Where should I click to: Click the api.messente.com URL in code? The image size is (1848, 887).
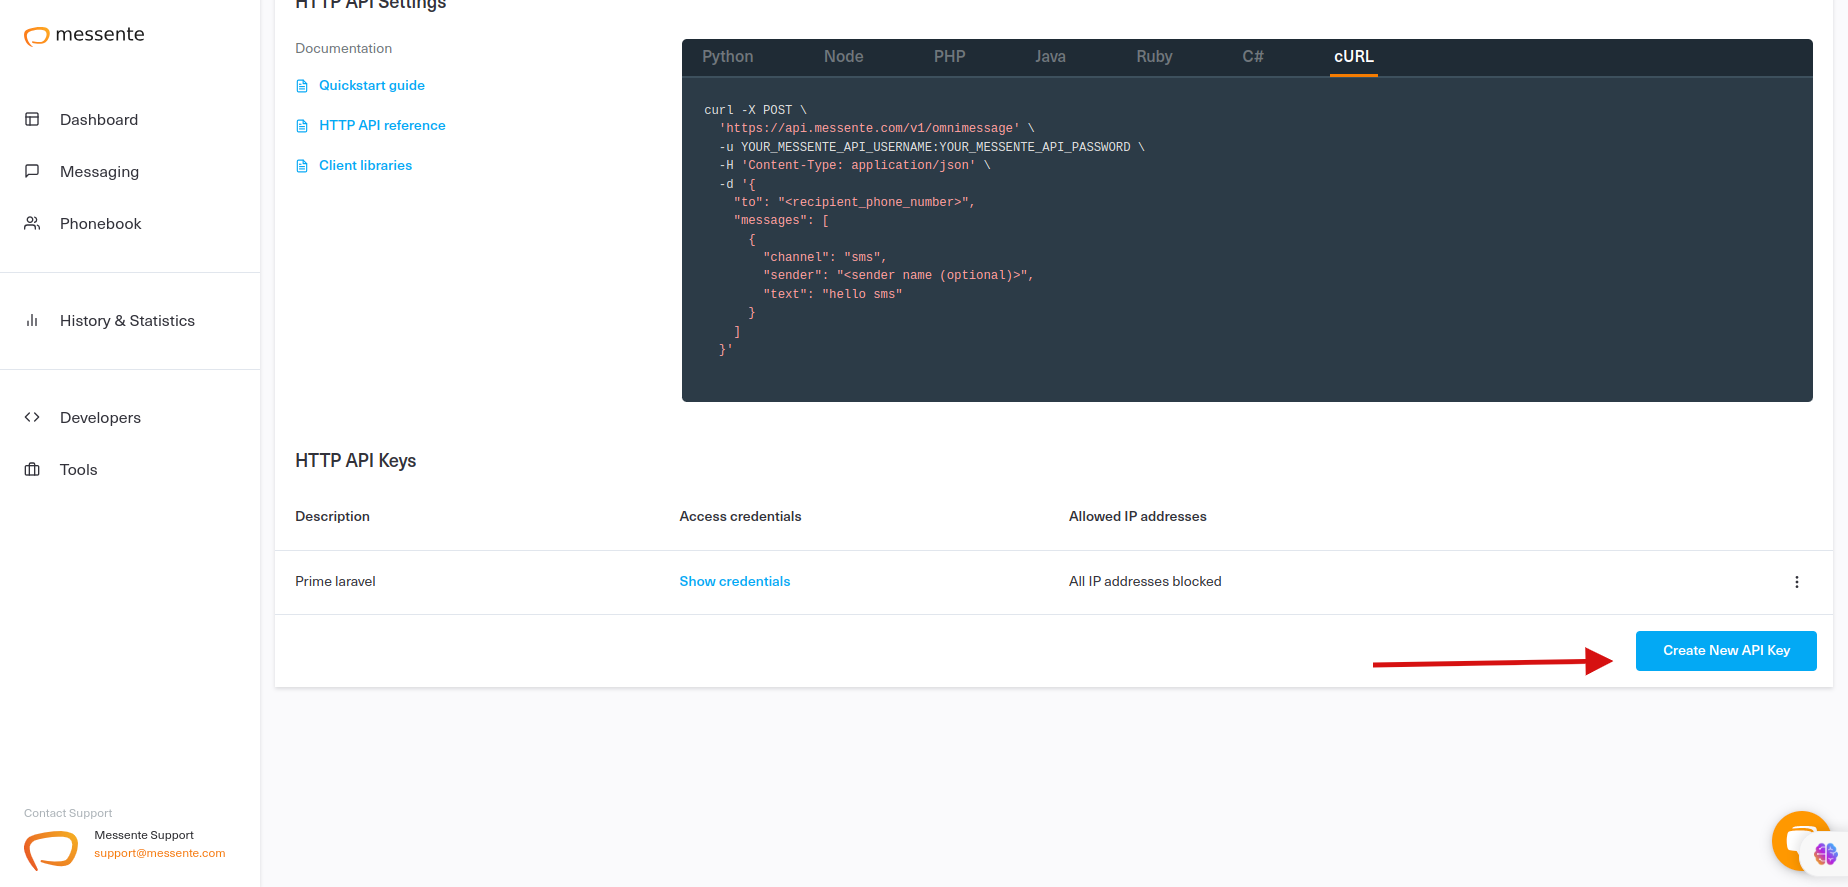[x=872, y=129]
